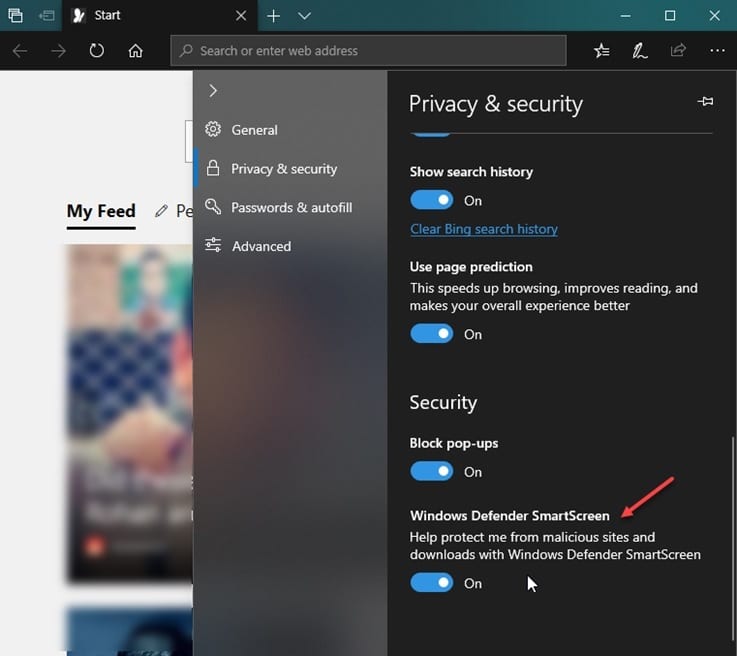Click the Add notes pen icon
The image size is (737, 656).
click(x=639, y=50)
